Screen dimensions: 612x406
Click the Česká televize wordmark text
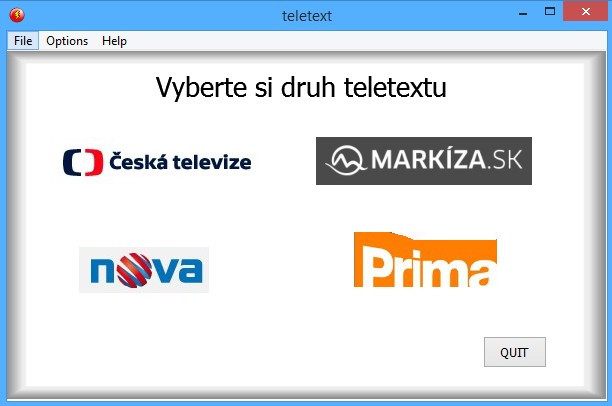(x=180, y=162)
